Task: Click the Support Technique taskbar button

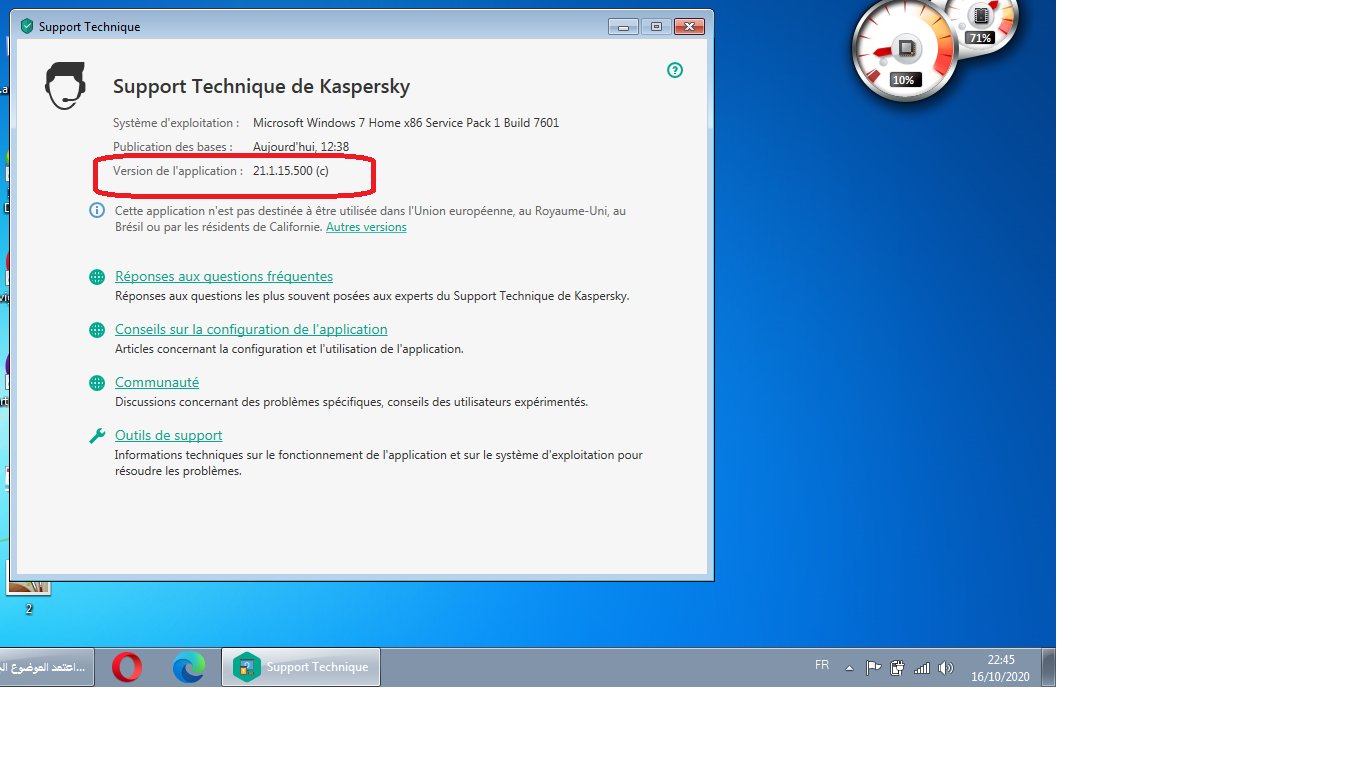Action: pyautogui.click(x=301, y=667)
